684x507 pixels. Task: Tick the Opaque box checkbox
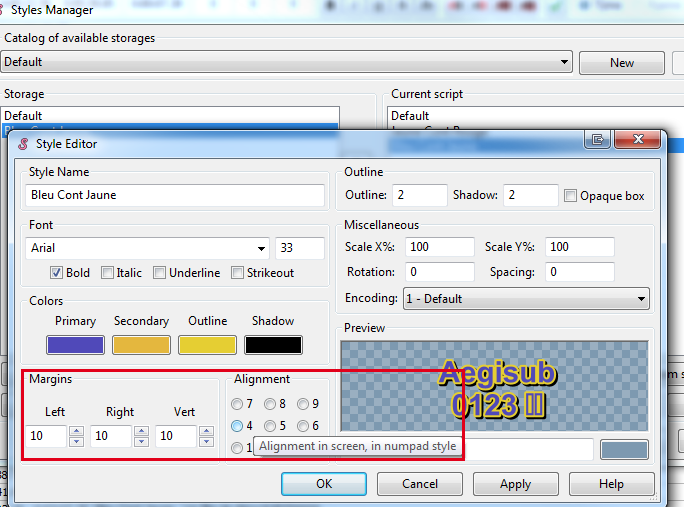(570, 195)
